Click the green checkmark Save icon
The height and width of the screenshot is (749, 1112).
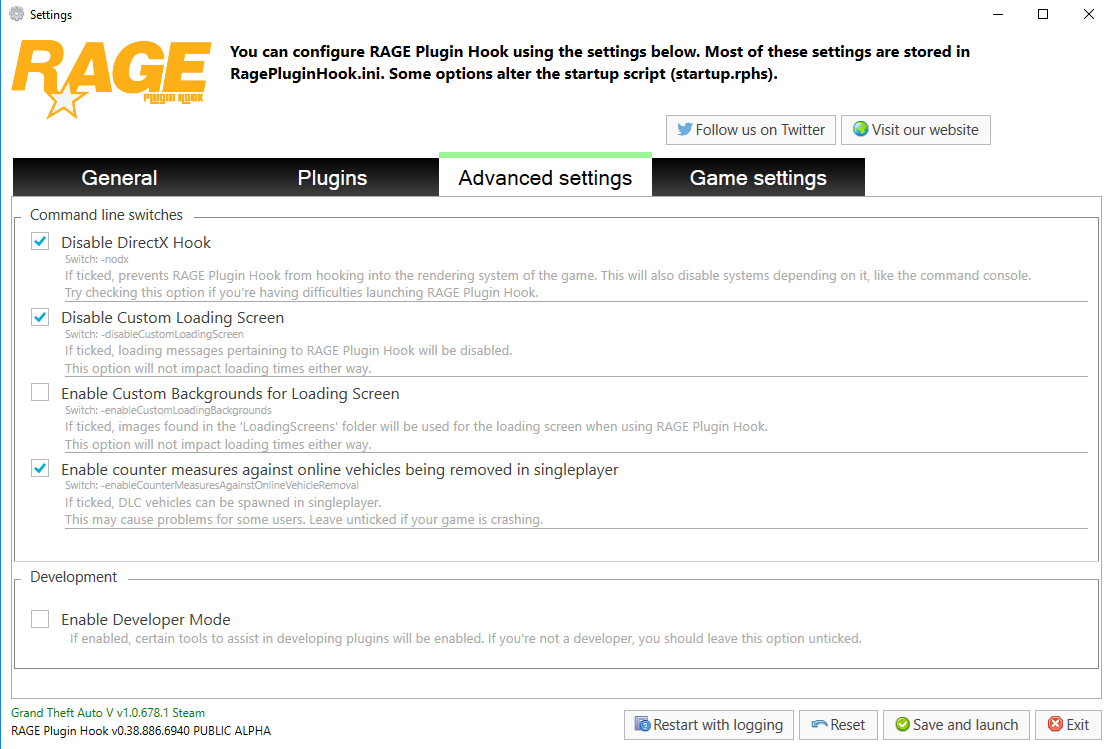pyautogui.click(x=902, y=725)
